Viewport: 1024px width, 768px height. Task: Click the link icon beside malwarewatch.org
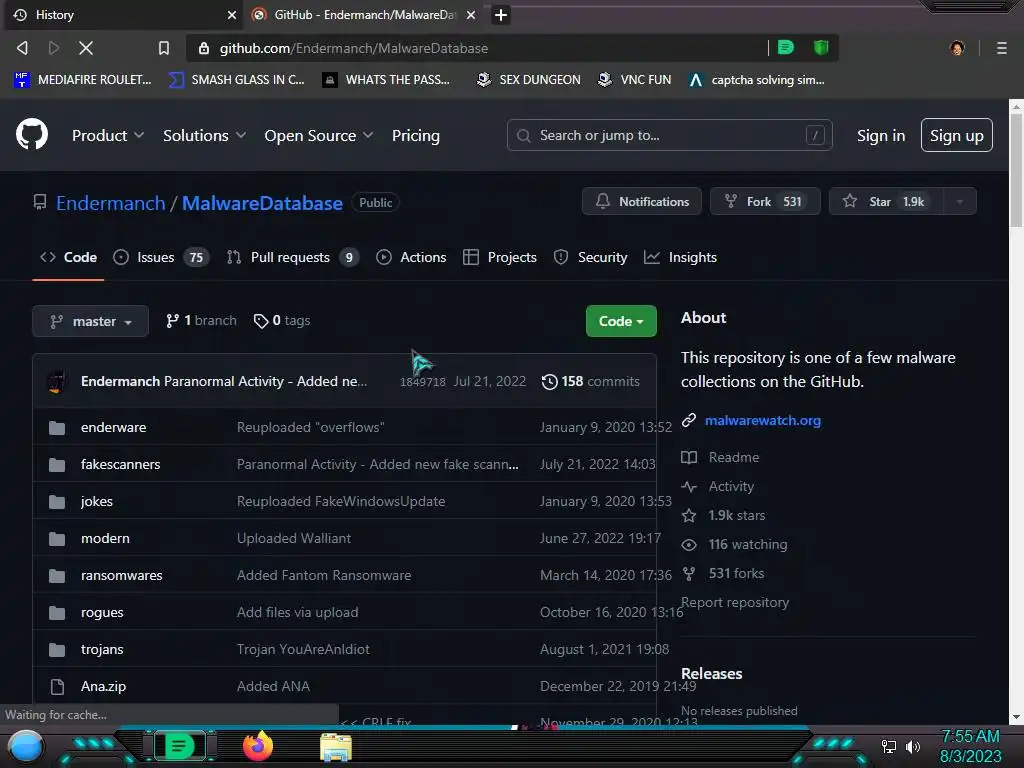coord(689,420)
